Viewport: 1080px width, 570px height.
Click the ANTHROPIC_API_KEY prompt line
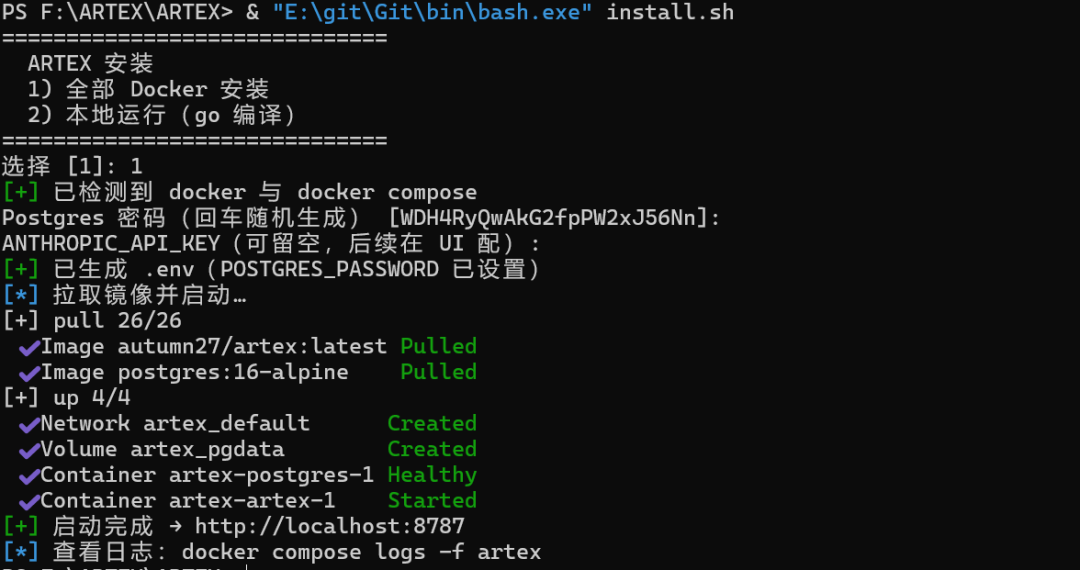(271, 244)
